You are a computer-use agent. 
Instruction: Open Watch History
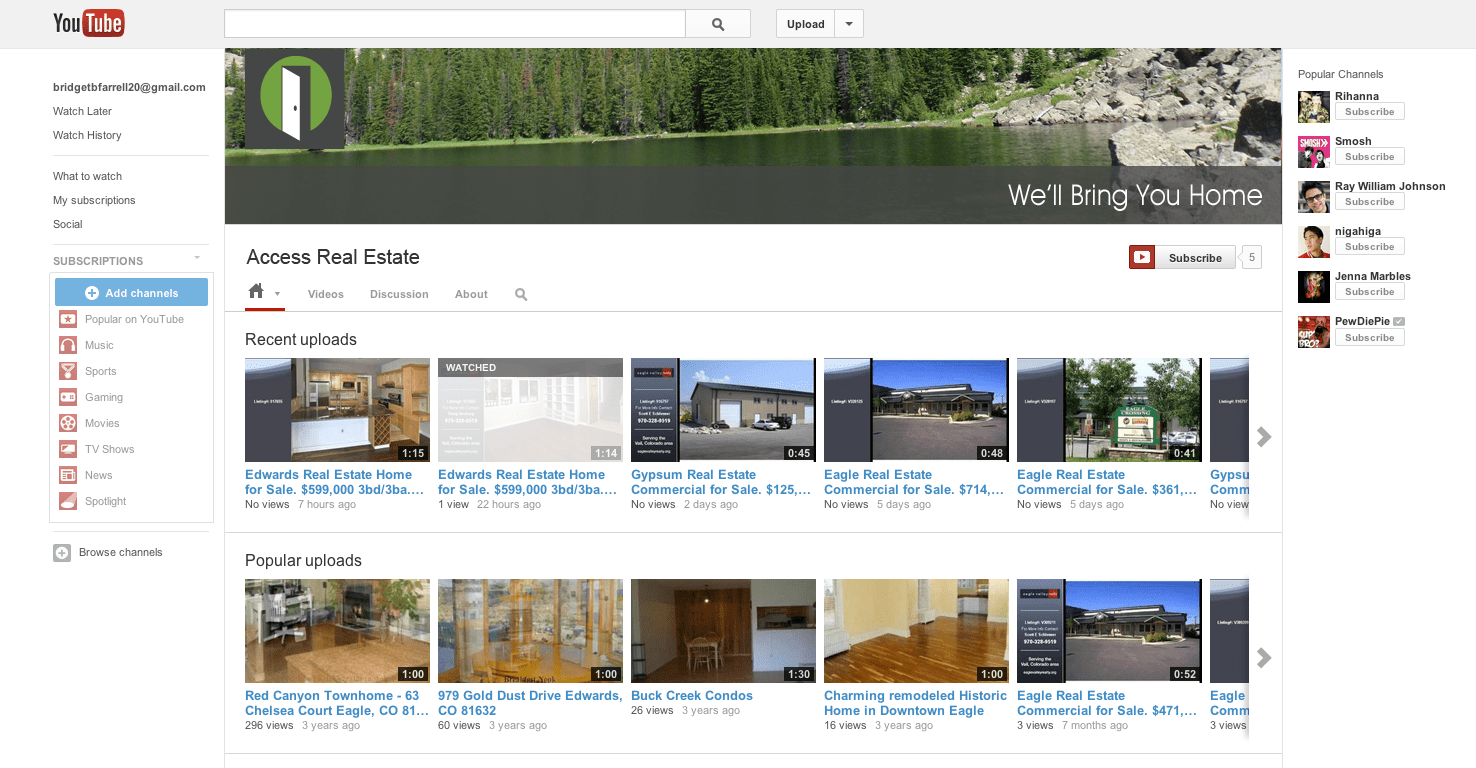87,135
